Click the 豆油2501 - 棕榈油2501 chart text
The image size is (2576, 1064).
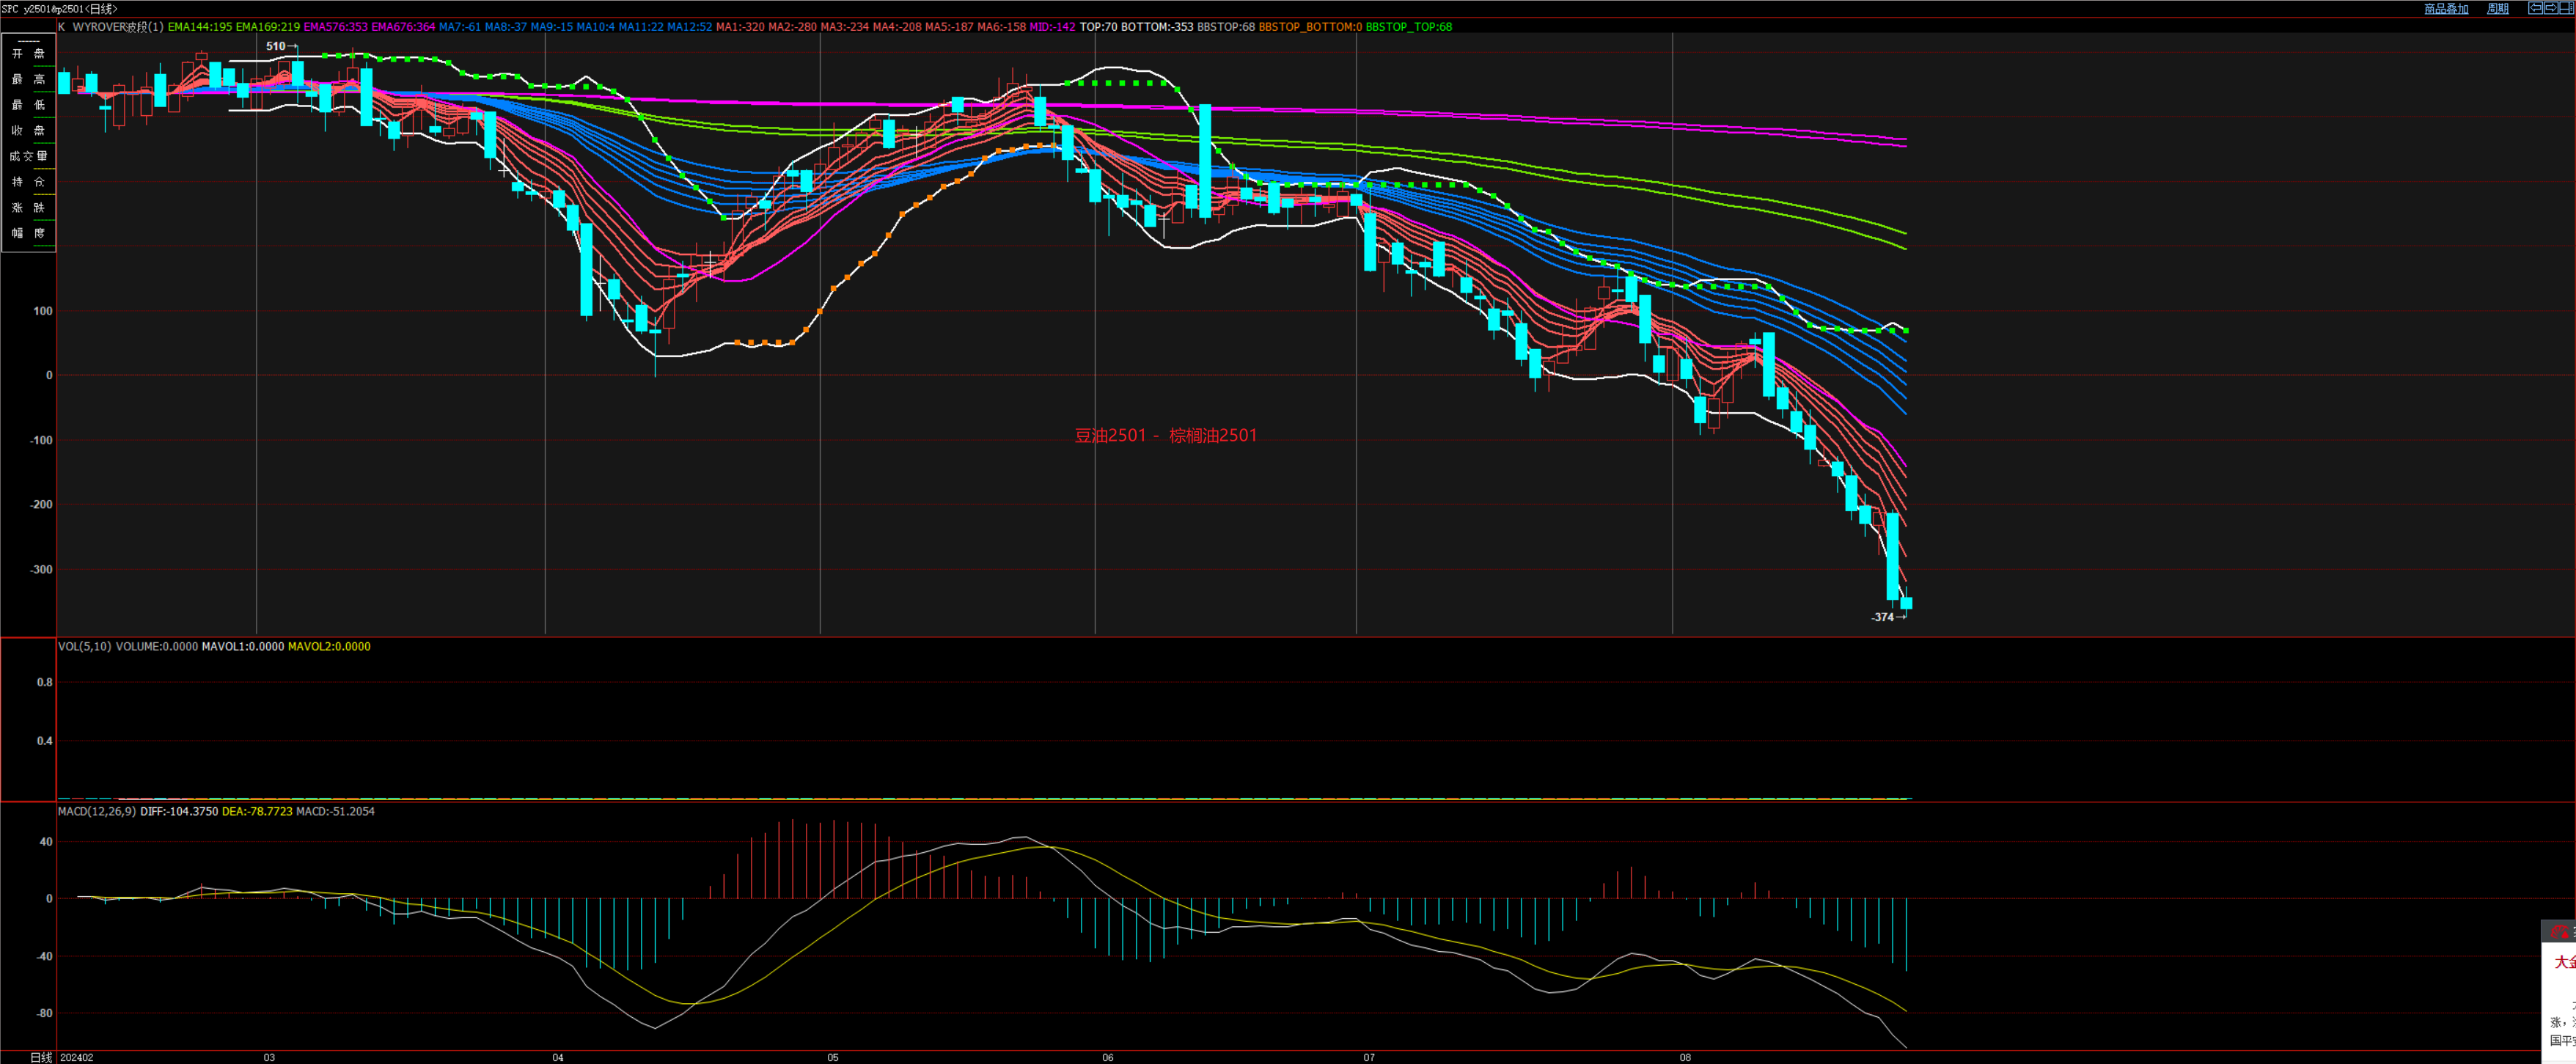tap(1165, 435)
